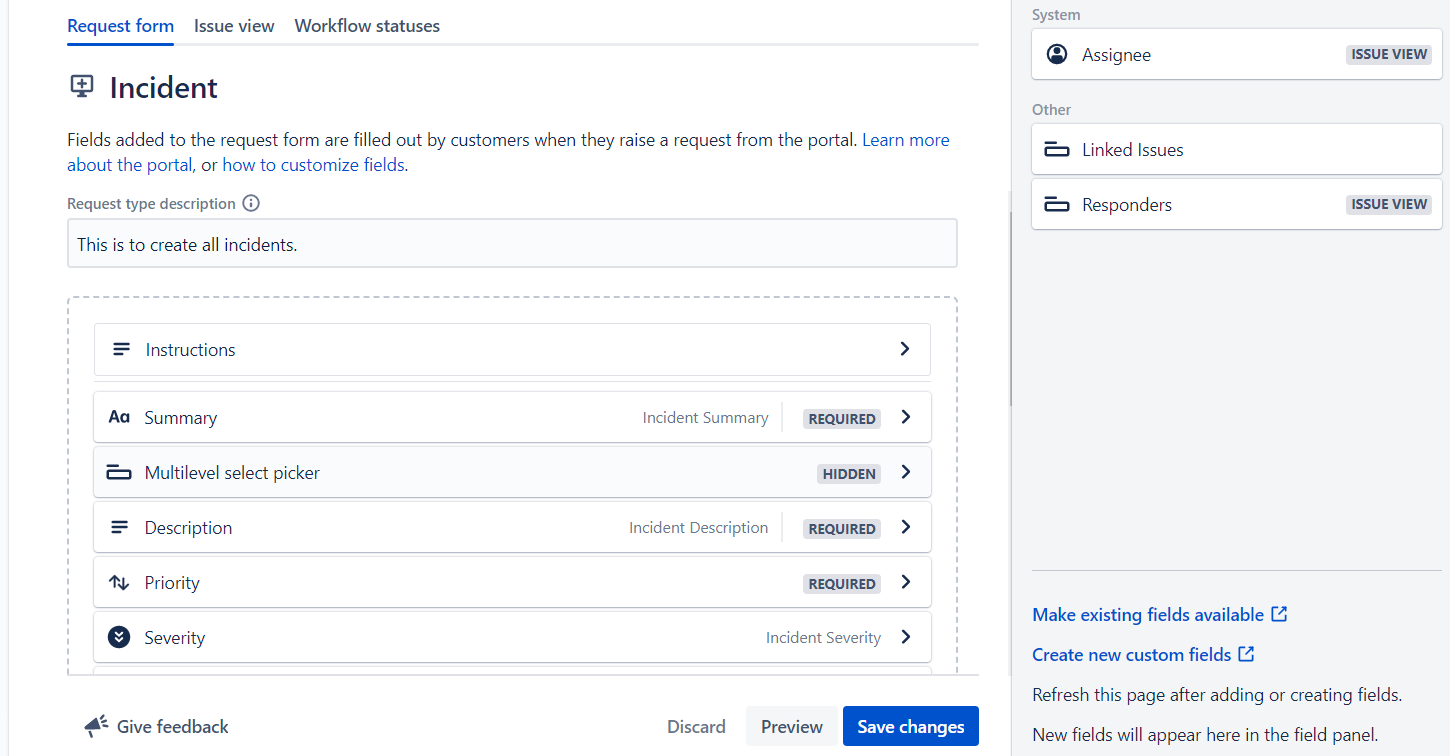Click the info icon beside Request type description
Screen dimensions: 1450x756
tap(251, 203)
